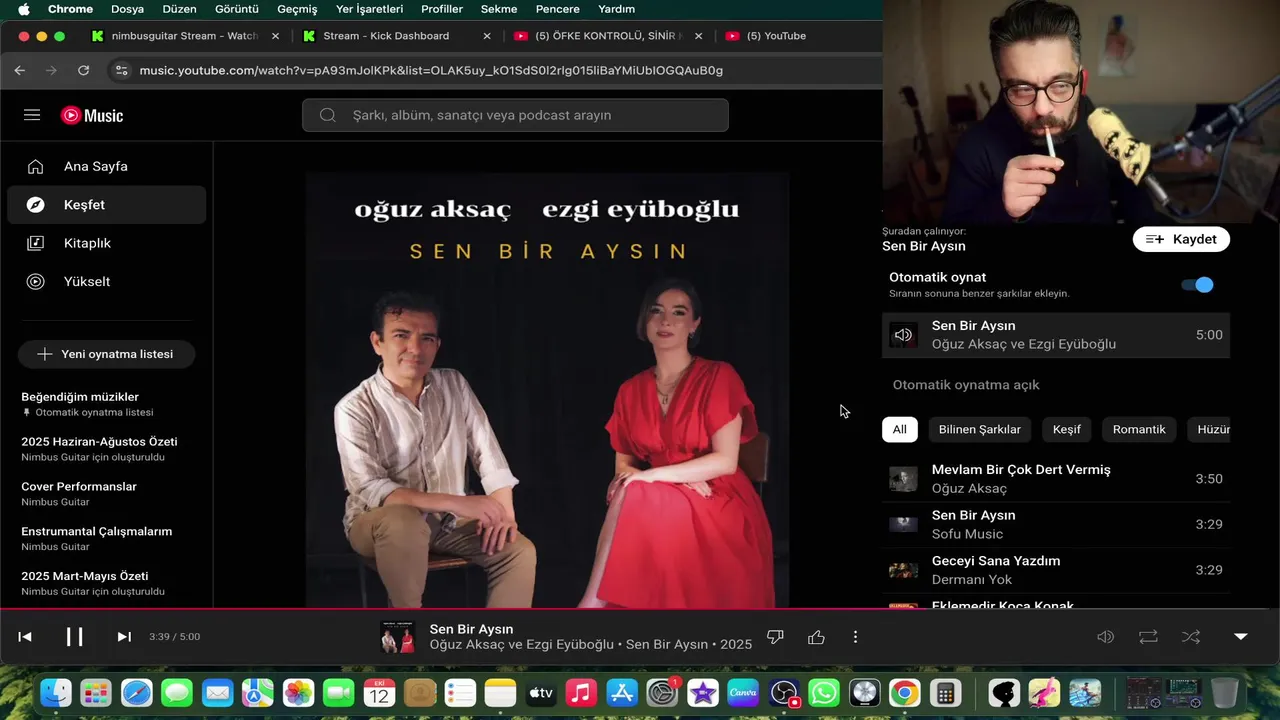Open Canva from the Dock

coord(743,693)
